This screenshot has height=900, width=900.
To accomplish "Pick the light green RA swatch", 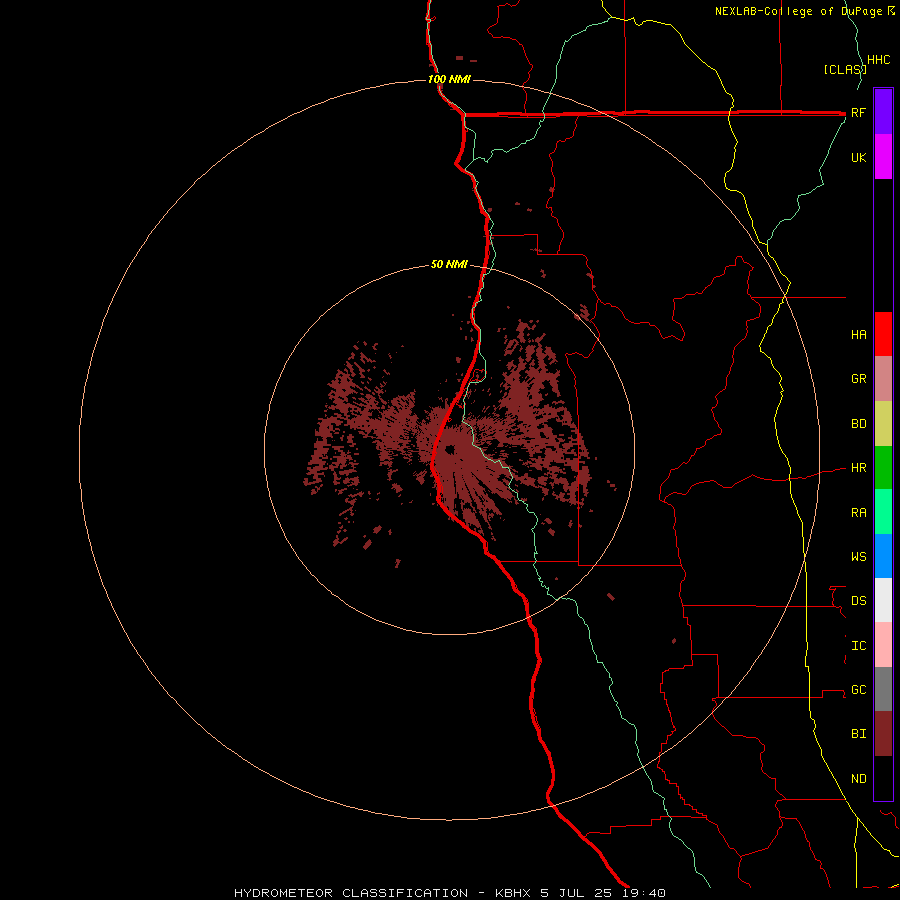I will point(883,512).
